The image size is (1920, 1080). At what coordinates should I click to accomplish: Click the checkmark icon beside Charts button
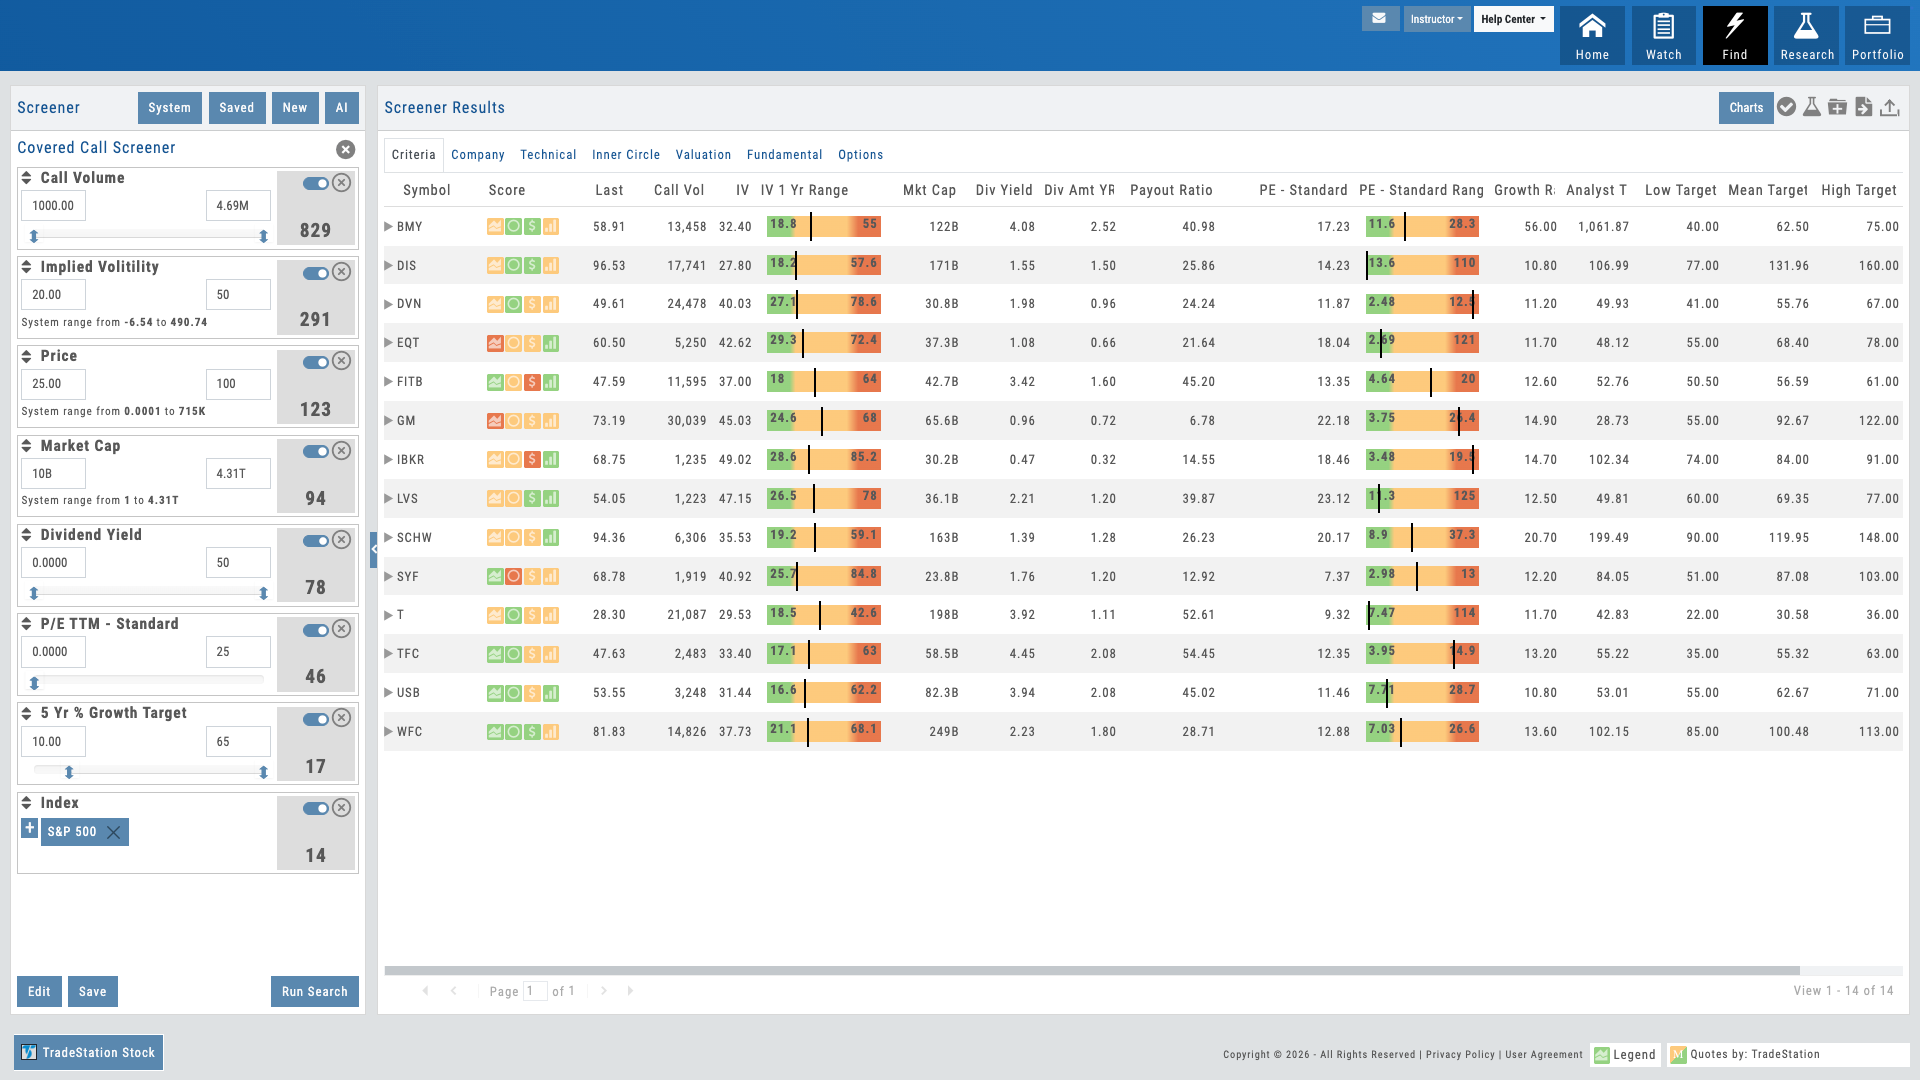coord(1787,107)
